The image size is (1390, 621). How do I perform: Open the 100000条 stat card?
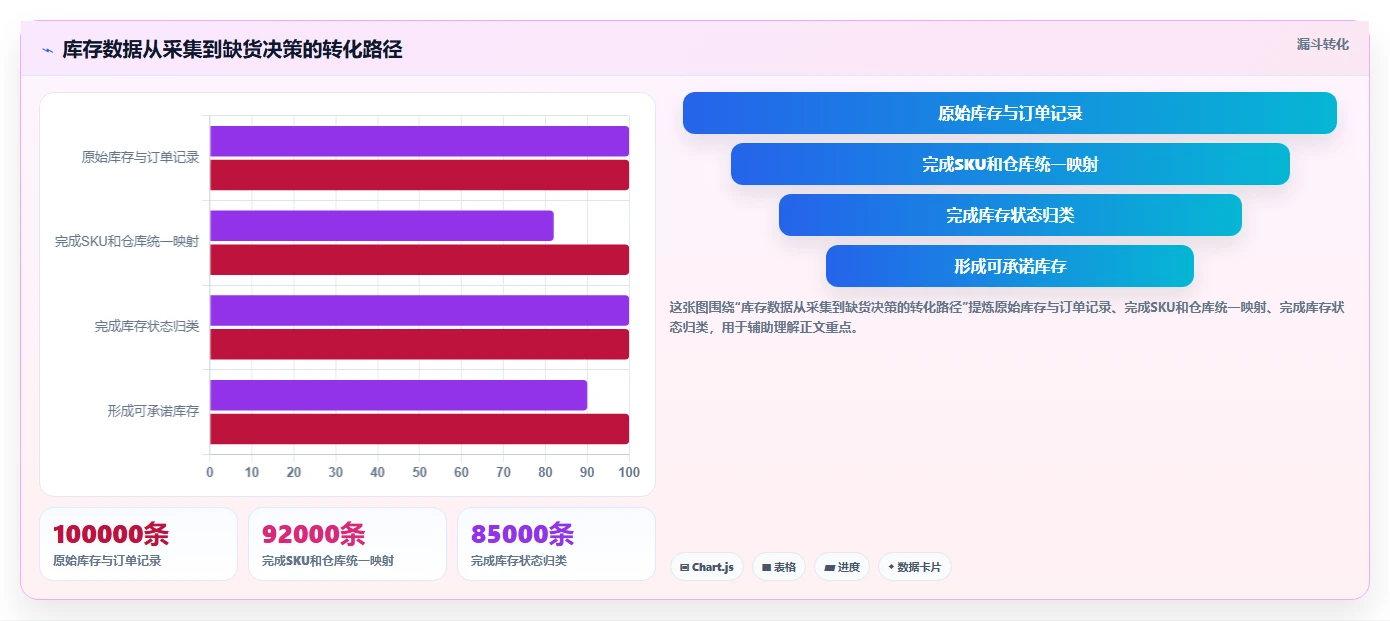pos(138,544)
